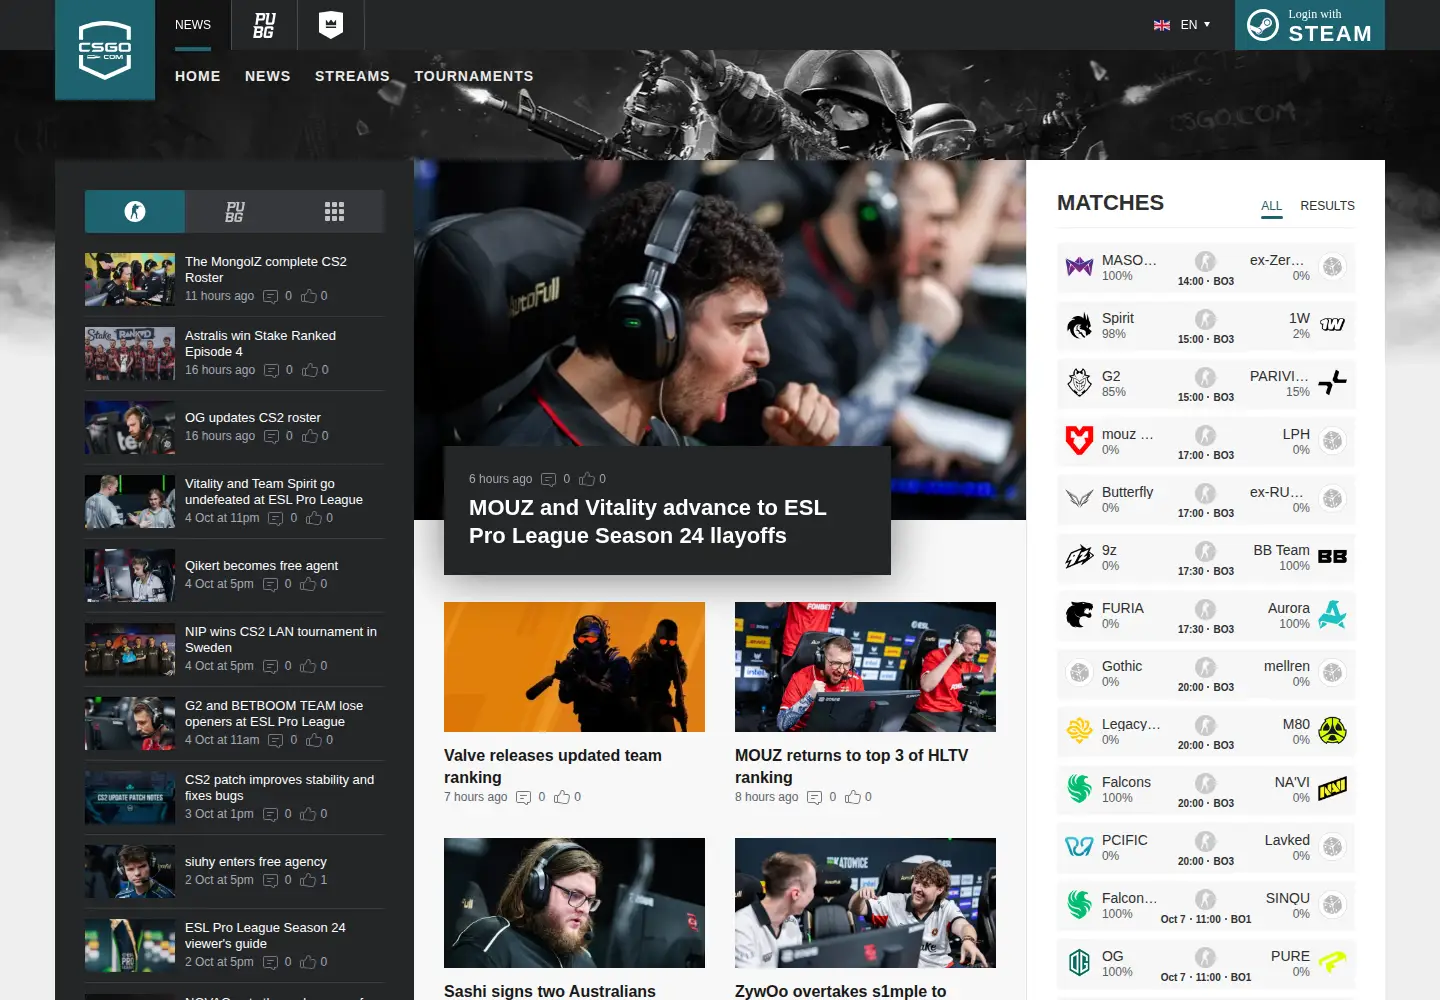The height and width of the screenshot is (1000, 1440).
Task: Open the STREAMS menu item
Action: point(352,76)
